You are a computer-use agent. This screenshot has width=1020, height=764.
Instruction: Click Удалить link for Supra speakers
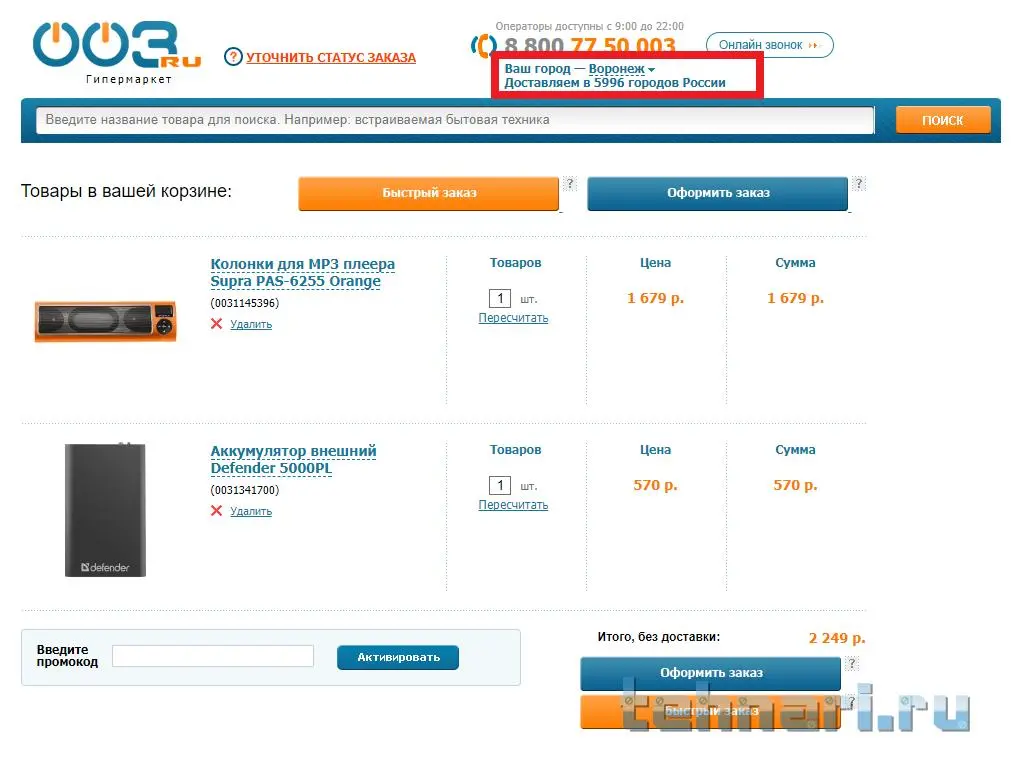pos(251,324)
